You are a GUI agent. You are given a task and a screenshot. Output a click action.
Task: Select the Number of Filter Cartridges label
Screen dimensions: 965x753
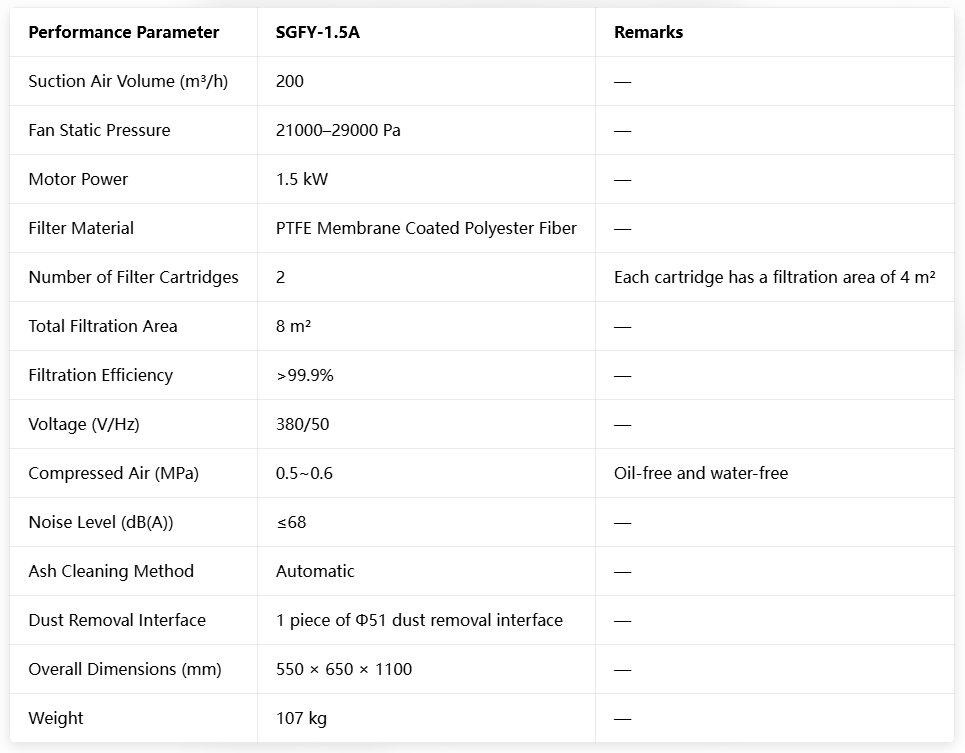point(133,277)
